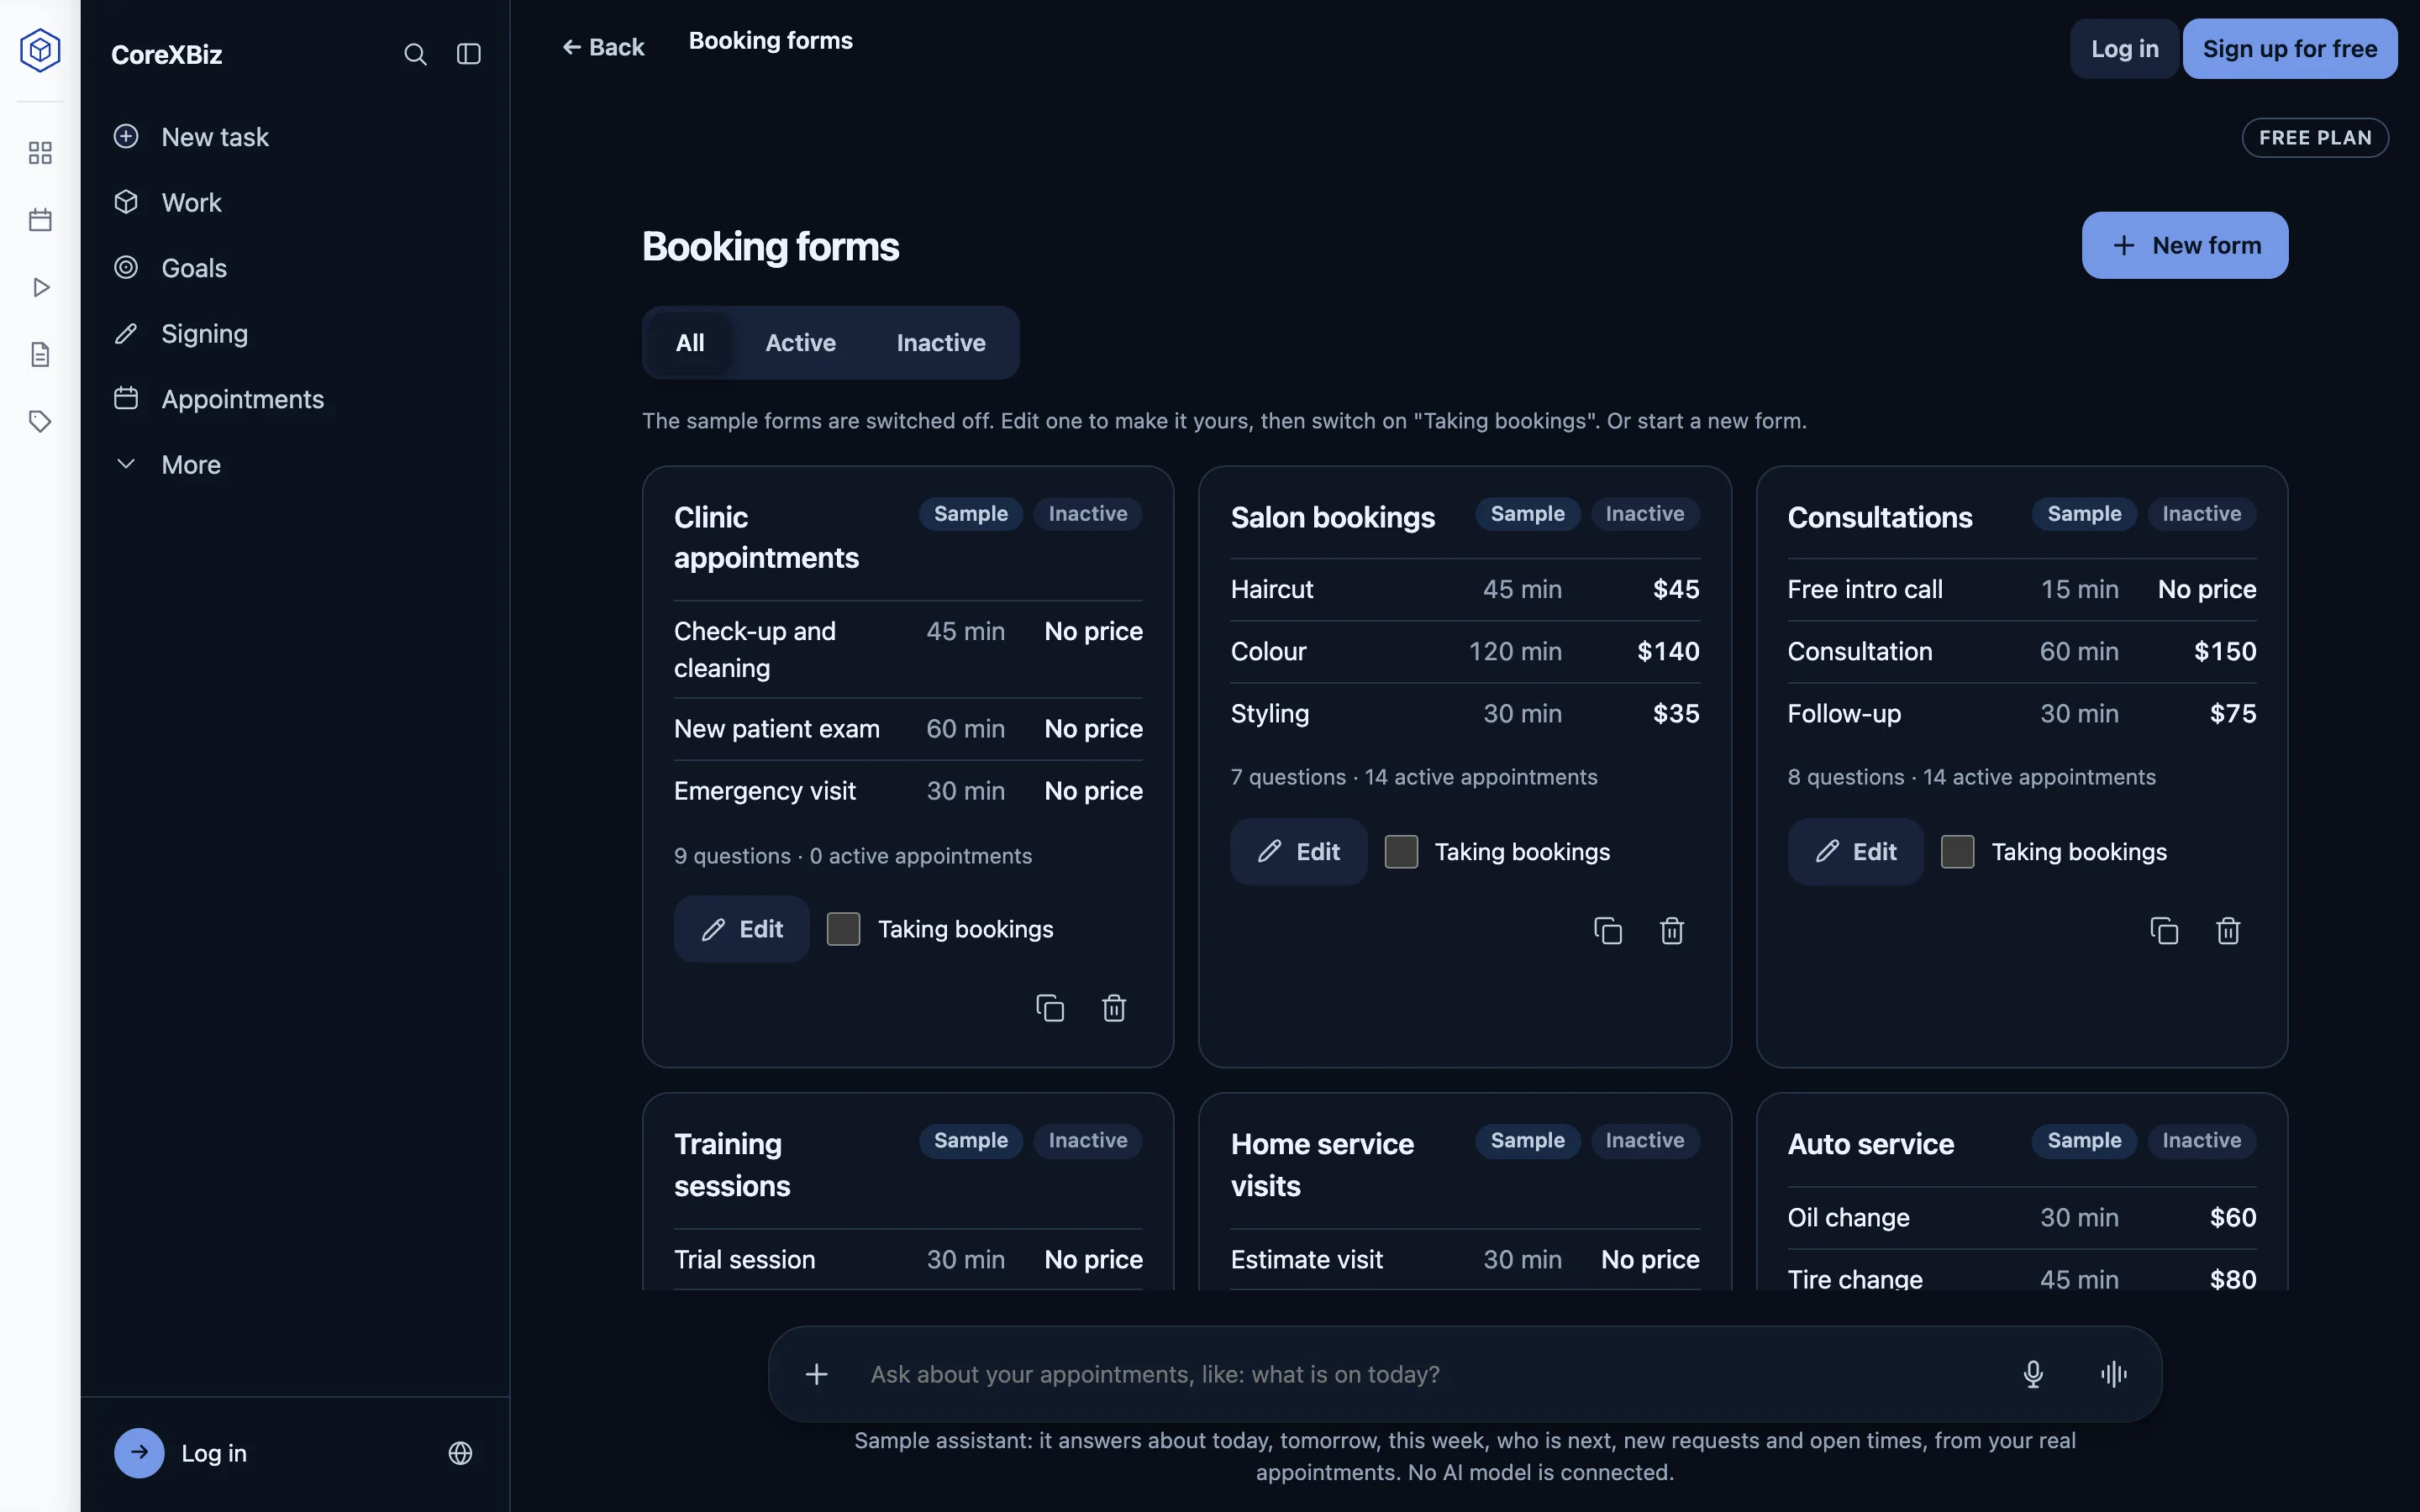Click the Estimate visit row
The width and height of the screenshot is (2420, 1512).
pyautogui.click(x=1465, y=1259)
